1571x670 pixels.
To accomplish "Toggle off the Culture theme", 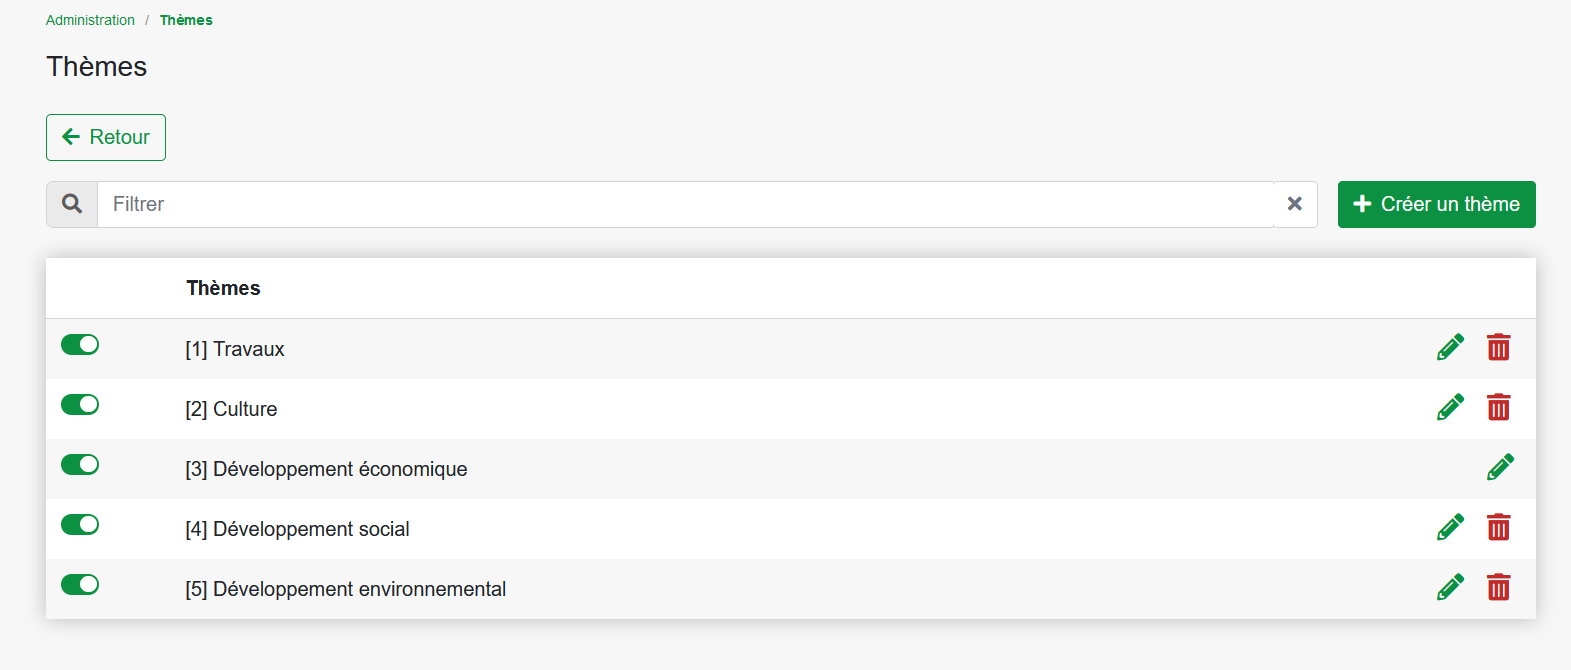I will click(x=80, y=405).
